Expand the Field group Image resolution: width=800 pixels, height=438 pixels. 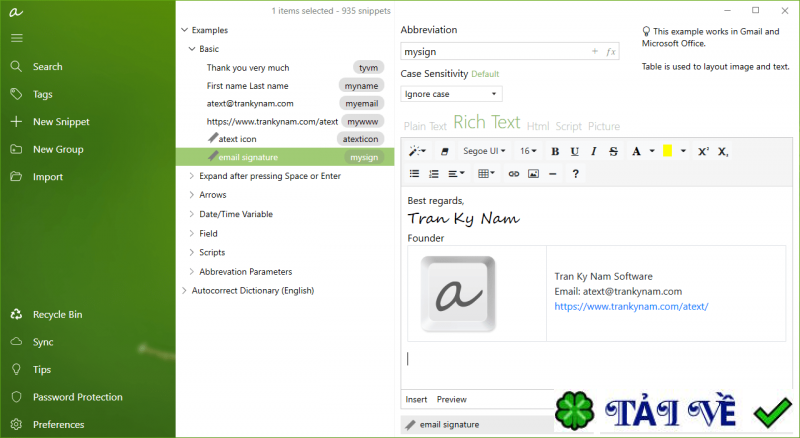pos(192,234)
